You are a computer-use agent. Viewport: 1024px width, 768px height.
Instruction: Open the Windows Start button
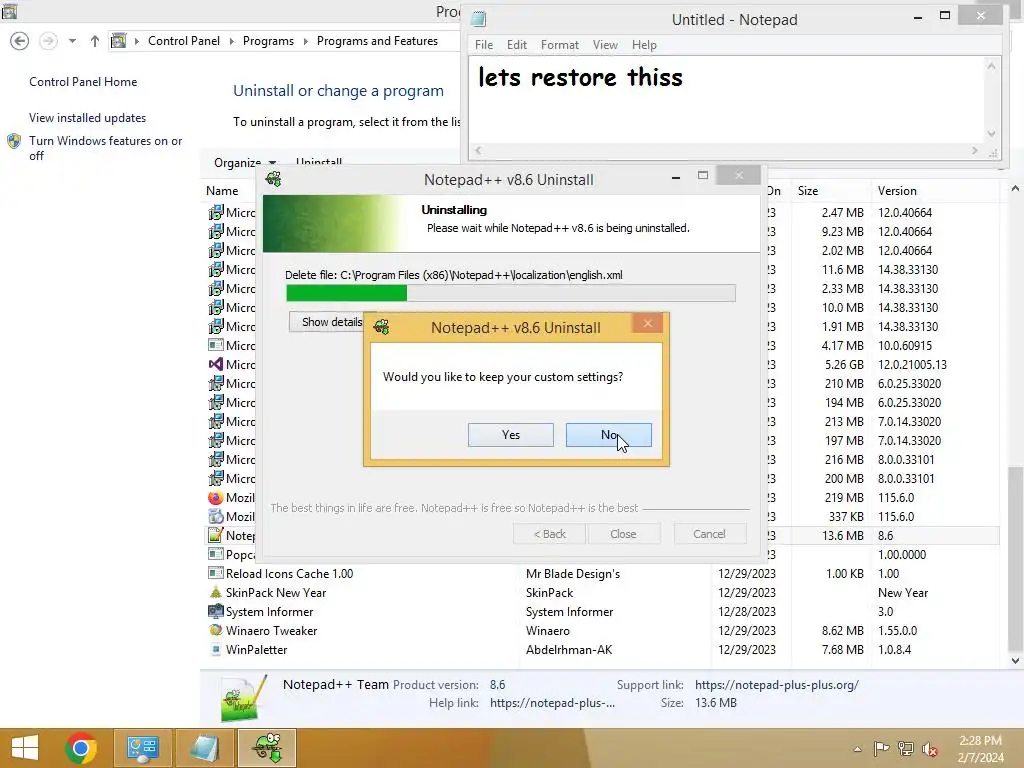25,748
